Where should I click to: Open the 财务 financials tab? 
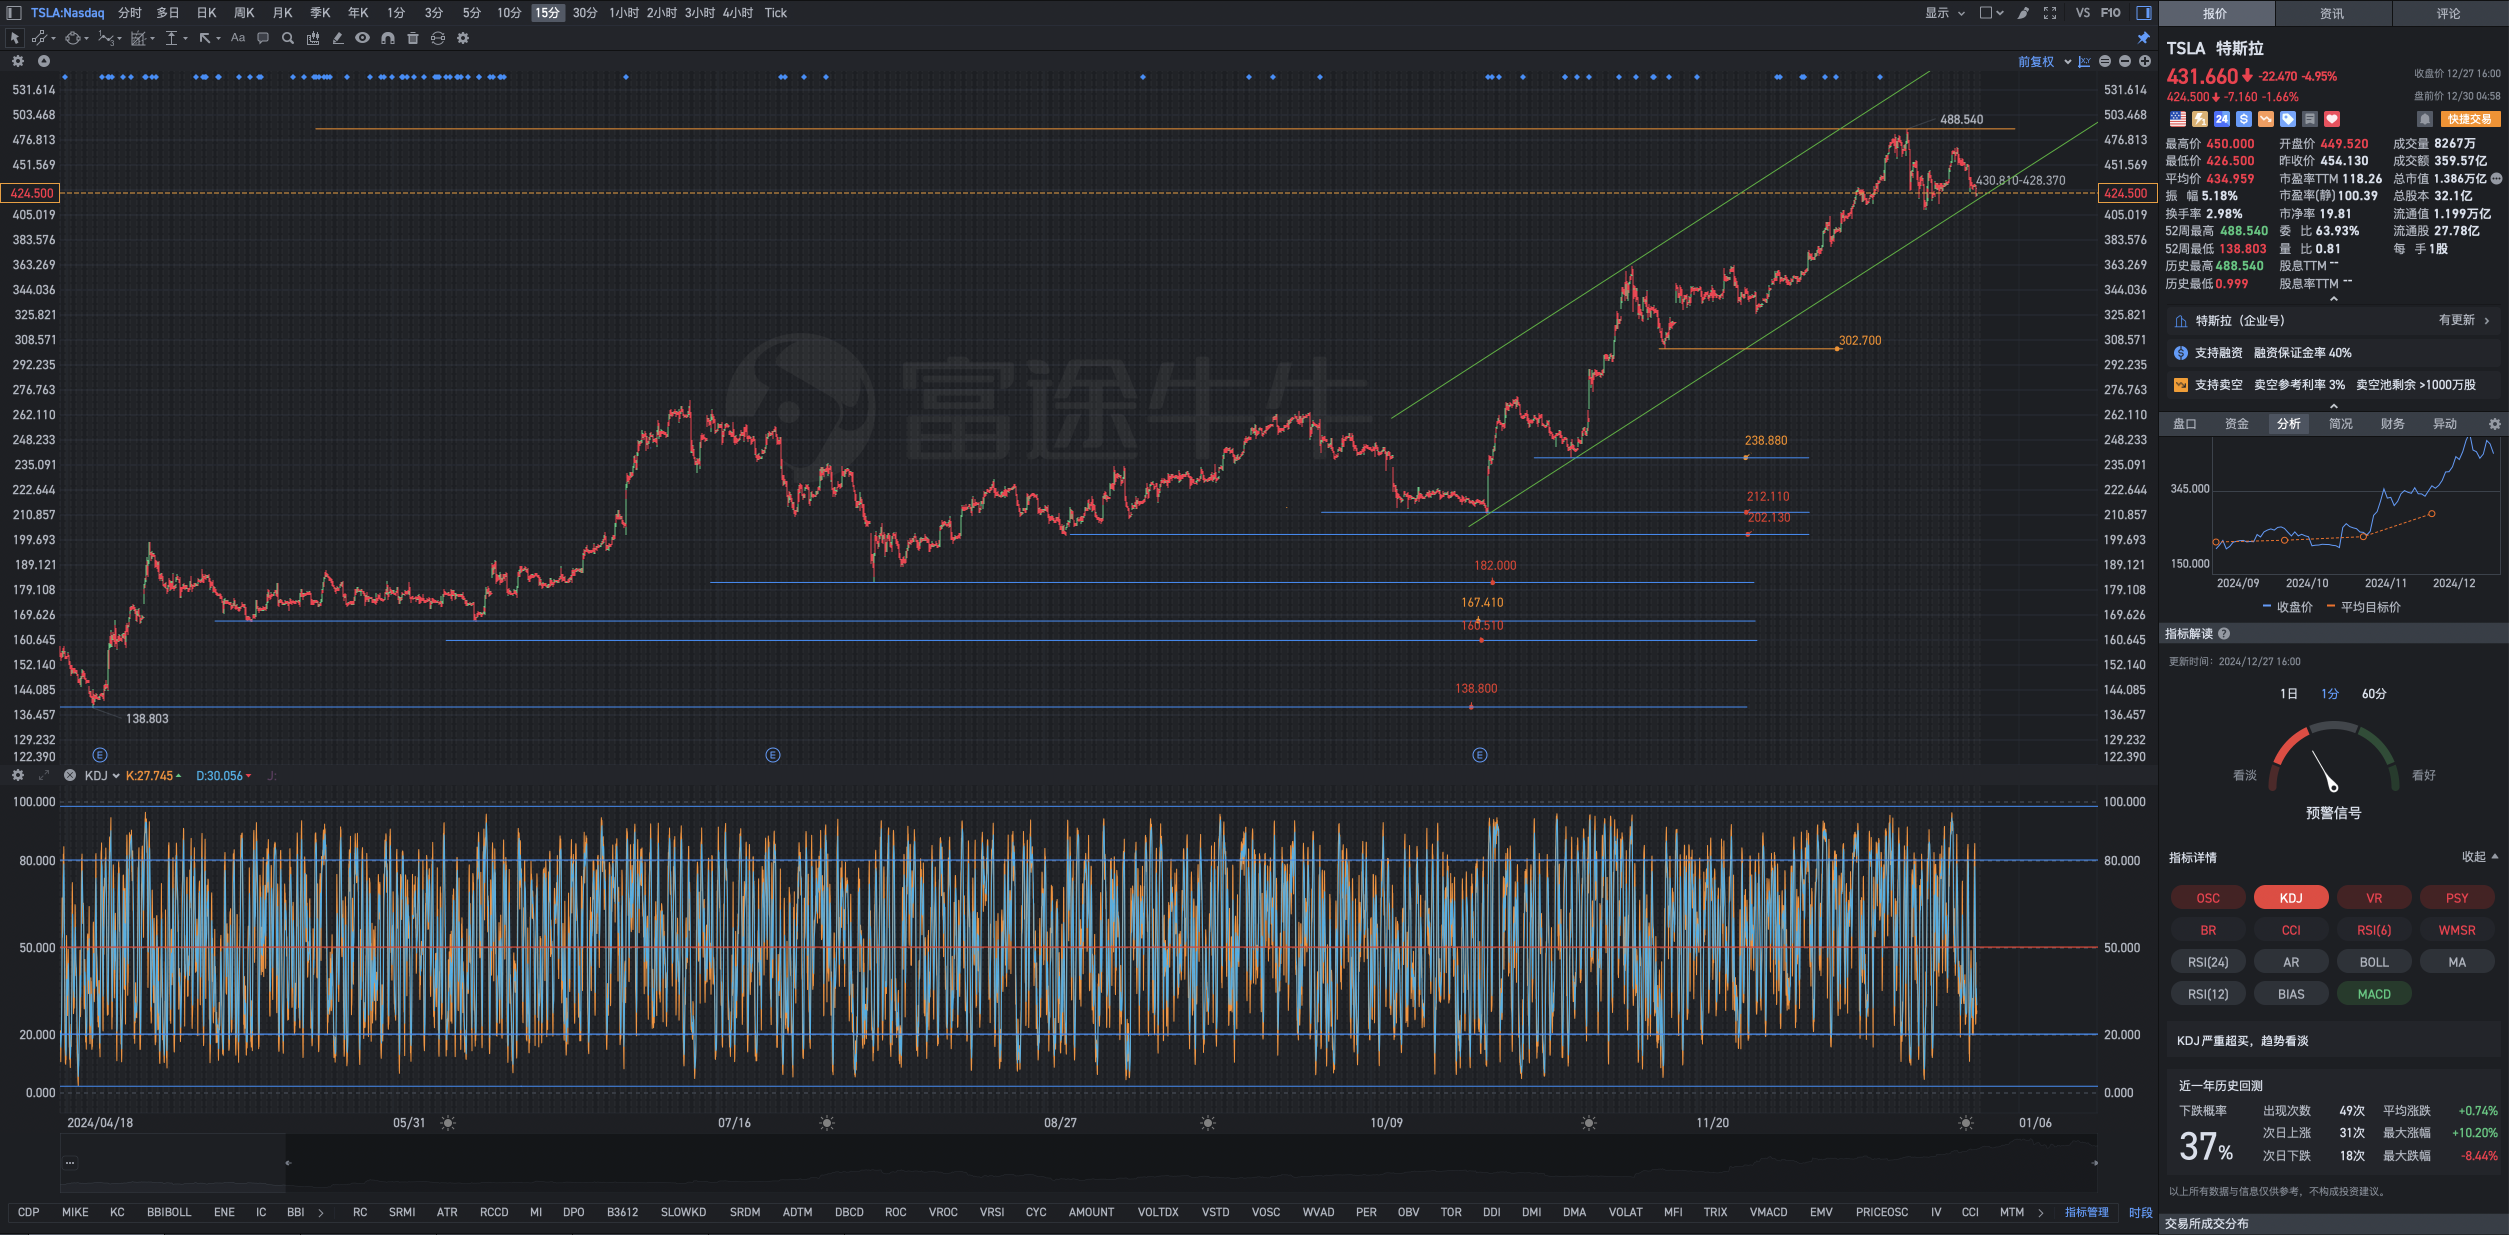pyautogui.click(x=2392, y=424)
